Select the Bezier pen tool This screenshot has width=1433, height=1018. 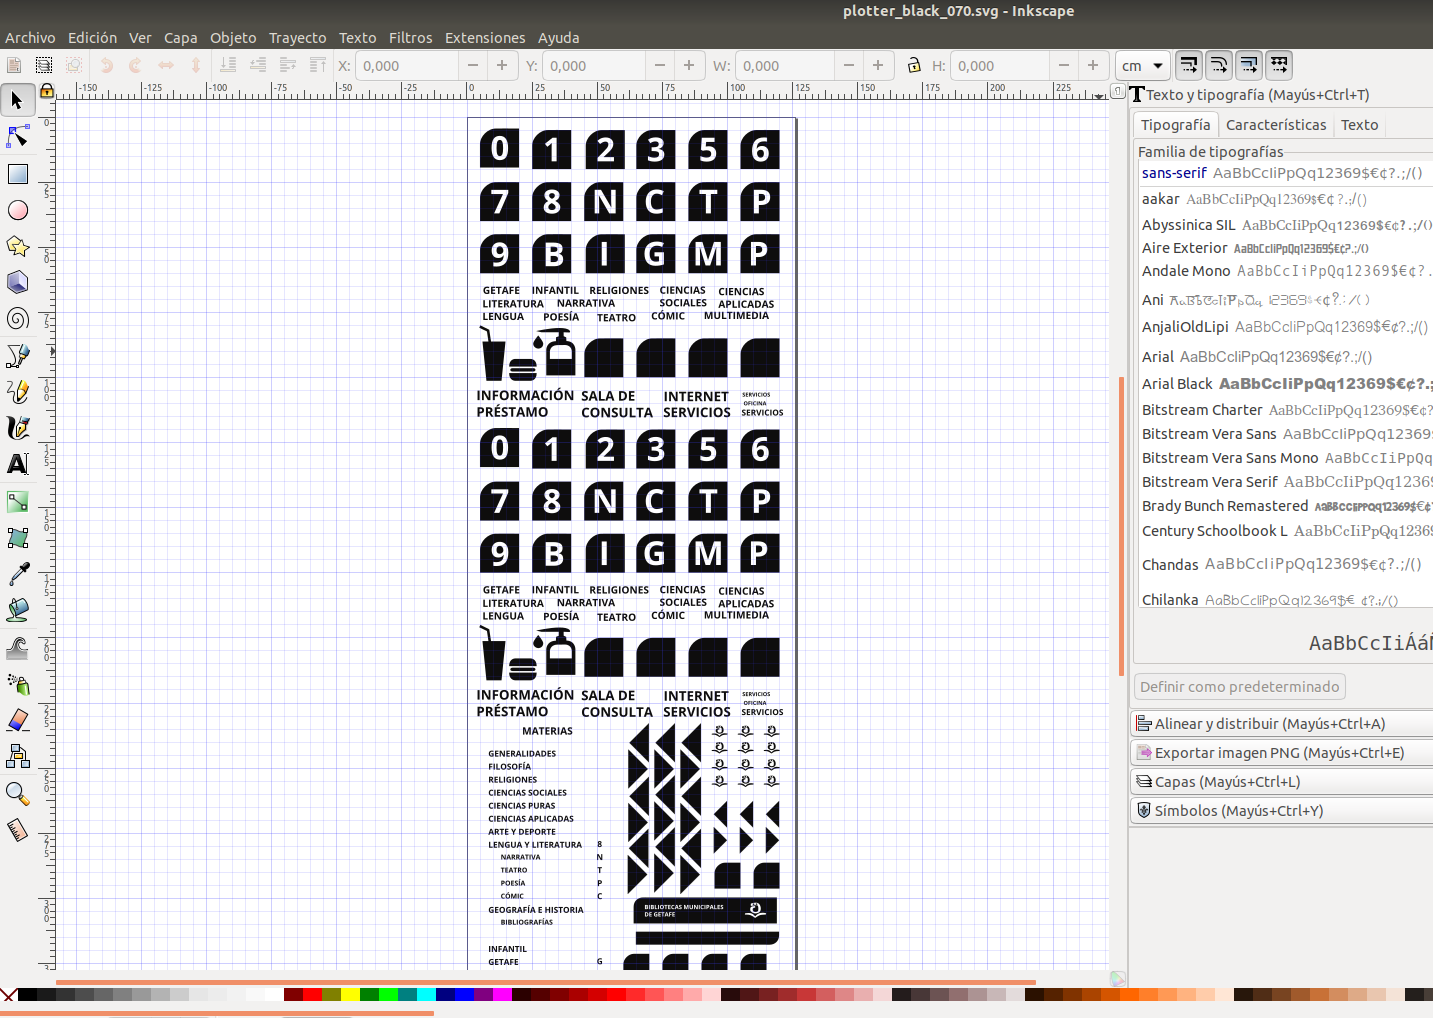click(x=17, y=355)
